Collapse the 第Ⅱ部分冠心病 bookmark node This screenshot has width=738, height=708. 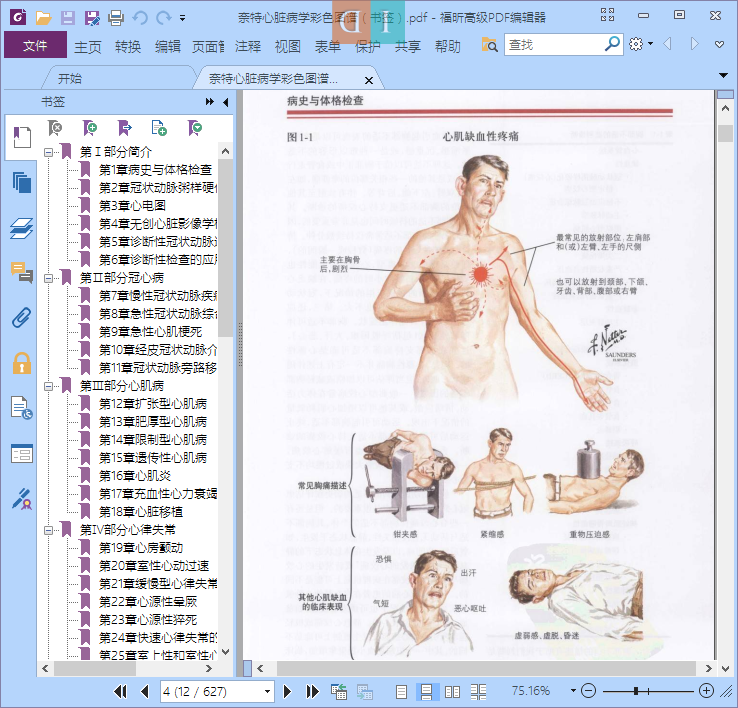48,278
